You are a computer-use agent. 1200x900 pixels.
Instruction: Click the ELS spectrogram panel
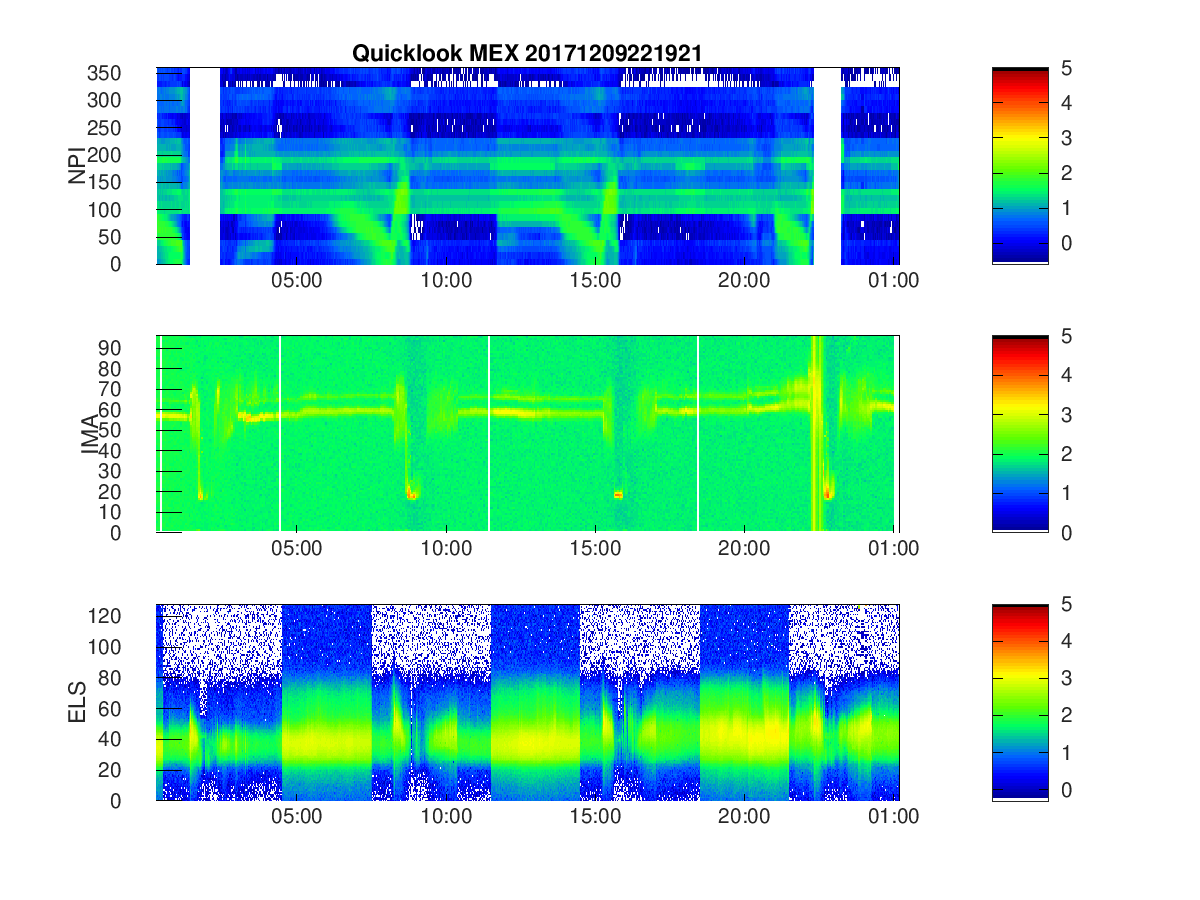pyautogui.click(x=528, y=702)
